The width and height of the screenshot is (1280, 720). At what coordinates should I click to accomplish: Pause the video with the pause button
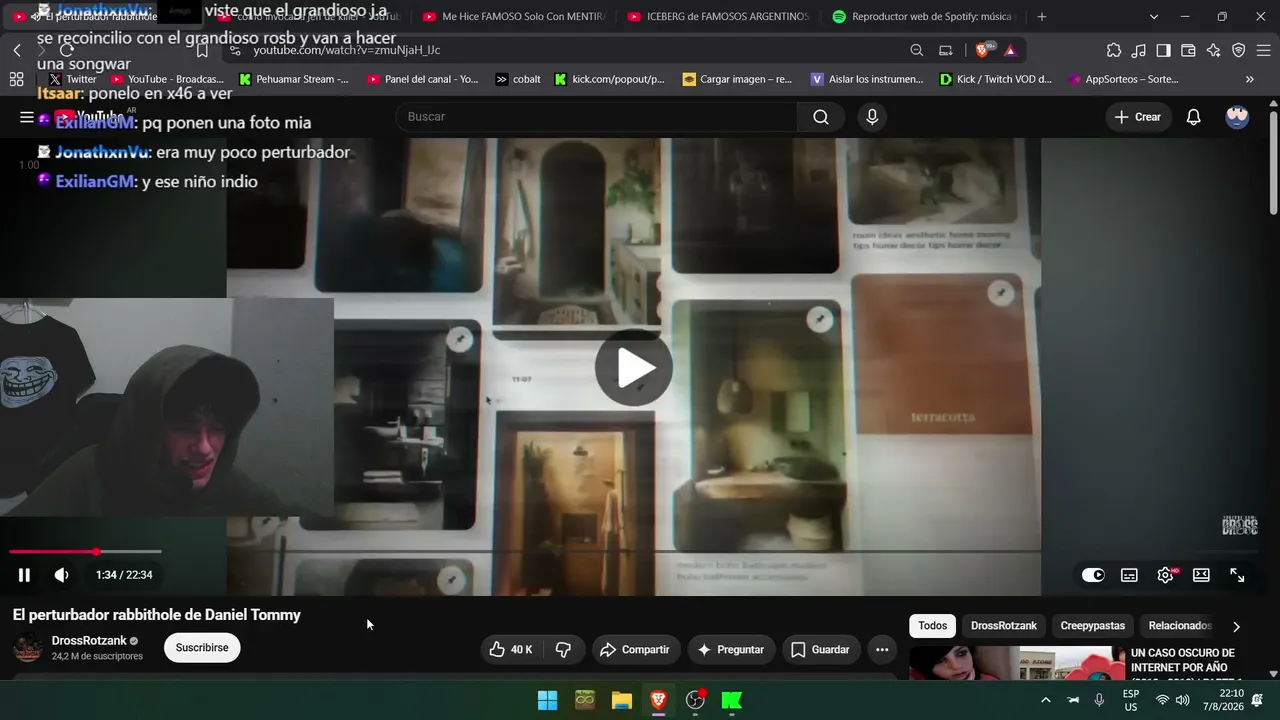[x=24, y=575]
